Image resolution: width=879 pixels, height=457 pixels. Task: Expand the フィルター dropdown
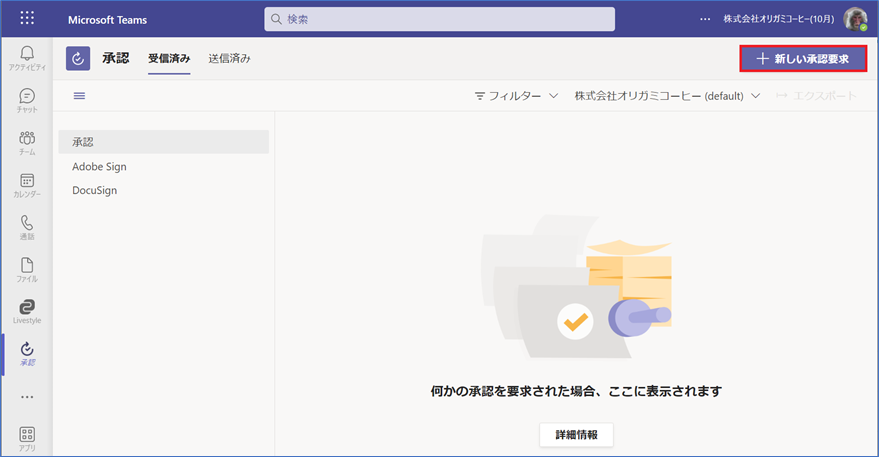click(516, 96)
